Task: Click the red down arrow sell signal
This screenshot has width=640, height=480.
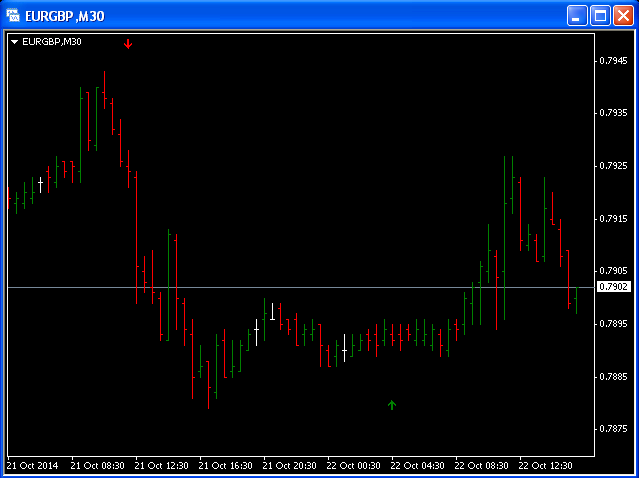Action: tap(128, 43)
